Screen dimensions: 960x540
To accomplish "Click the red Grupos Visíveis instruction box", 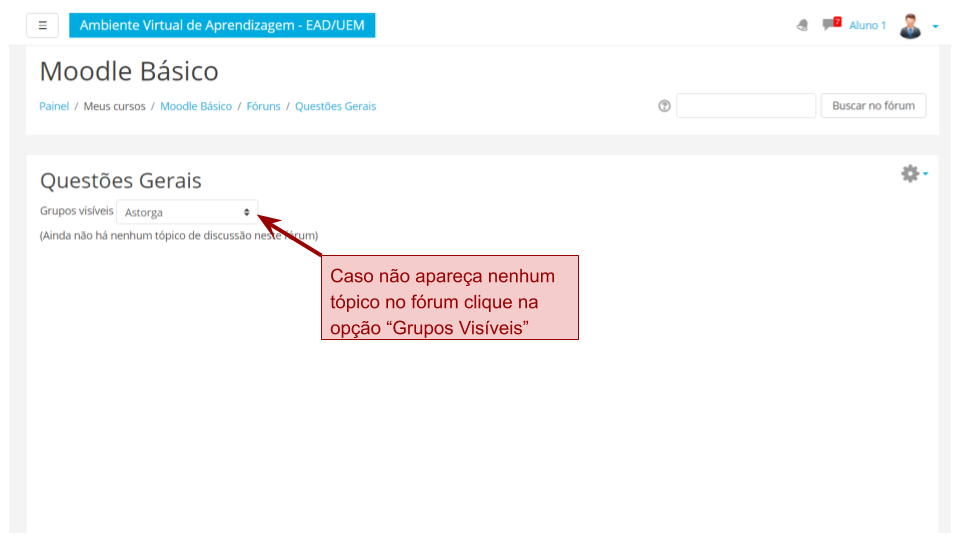I will coord(450,298).
